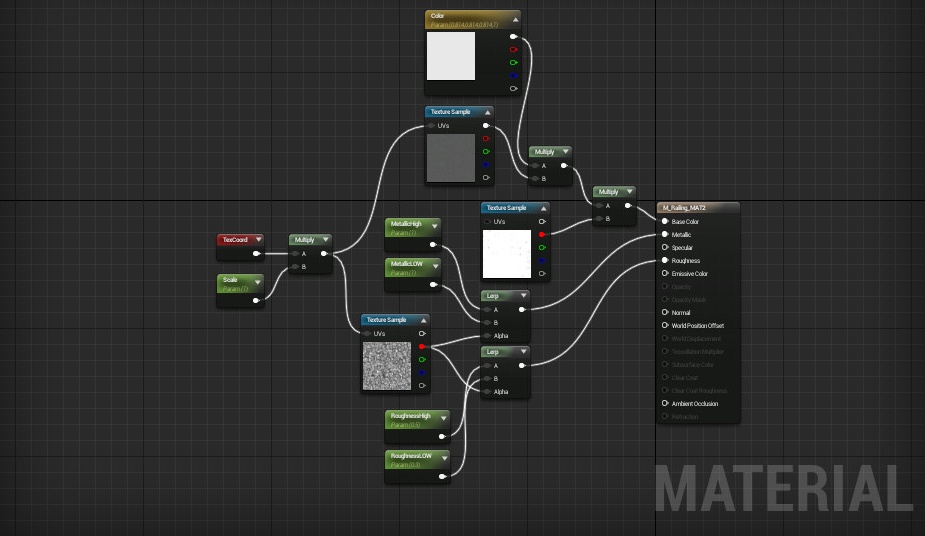Click output pin of Multiply fed by Color
The height and width of the screenshot is (536, 925).
[x=564, y=166]
